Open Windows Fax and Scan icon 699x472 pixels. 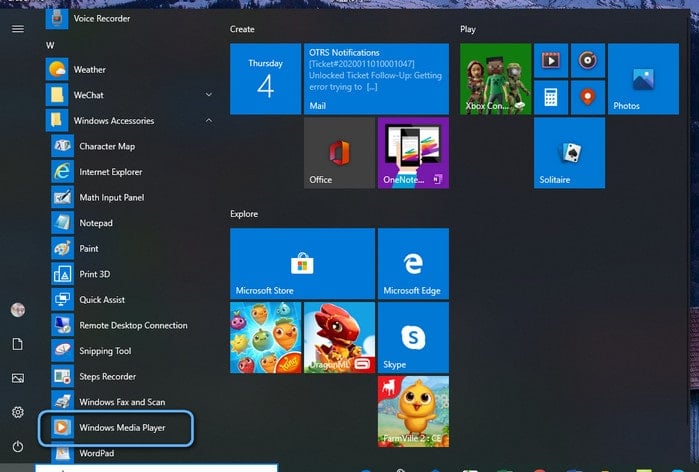(x=62, y=402)
